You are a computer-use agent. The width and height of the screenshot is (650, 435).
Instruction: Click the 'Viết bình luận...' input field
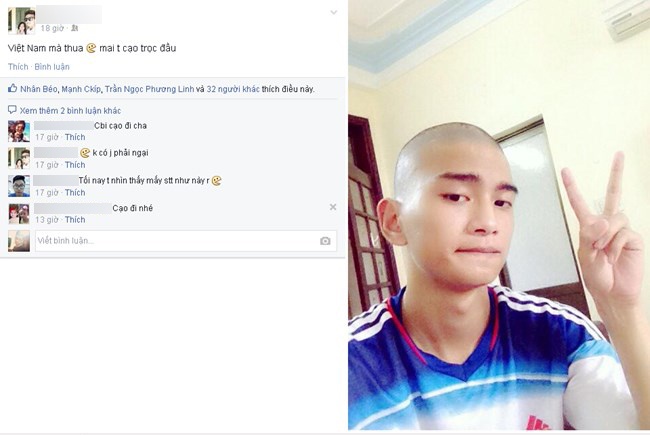pos(186,241)
